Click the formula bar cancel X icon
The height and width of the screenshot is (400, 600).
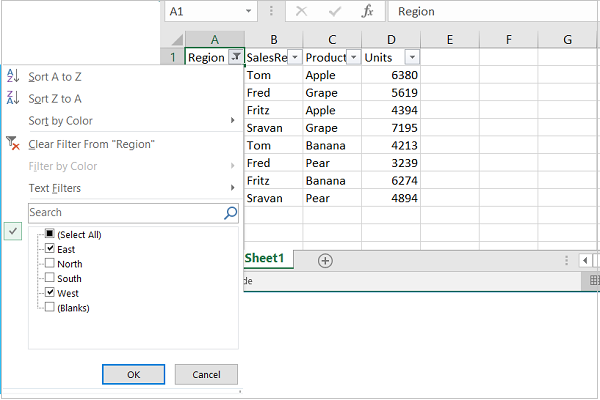302,11
